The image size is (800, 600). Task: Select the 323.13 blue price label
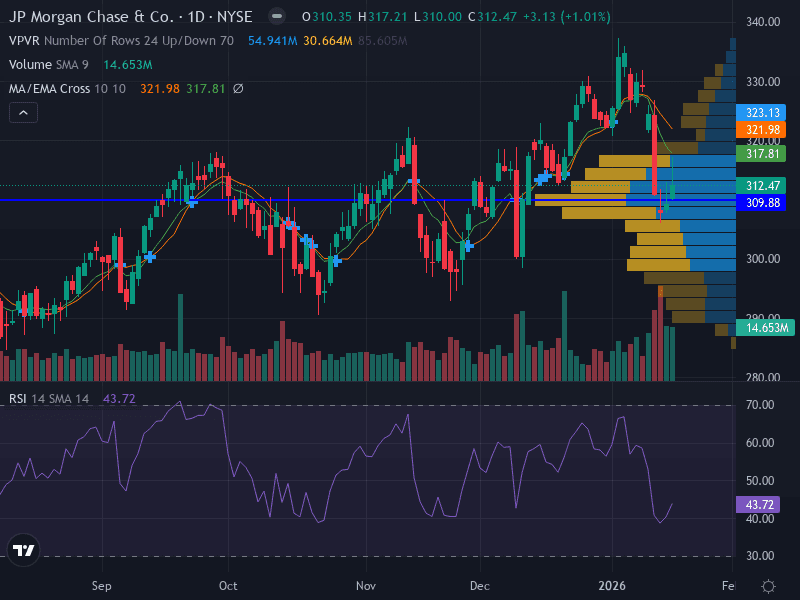click(761, 112)
